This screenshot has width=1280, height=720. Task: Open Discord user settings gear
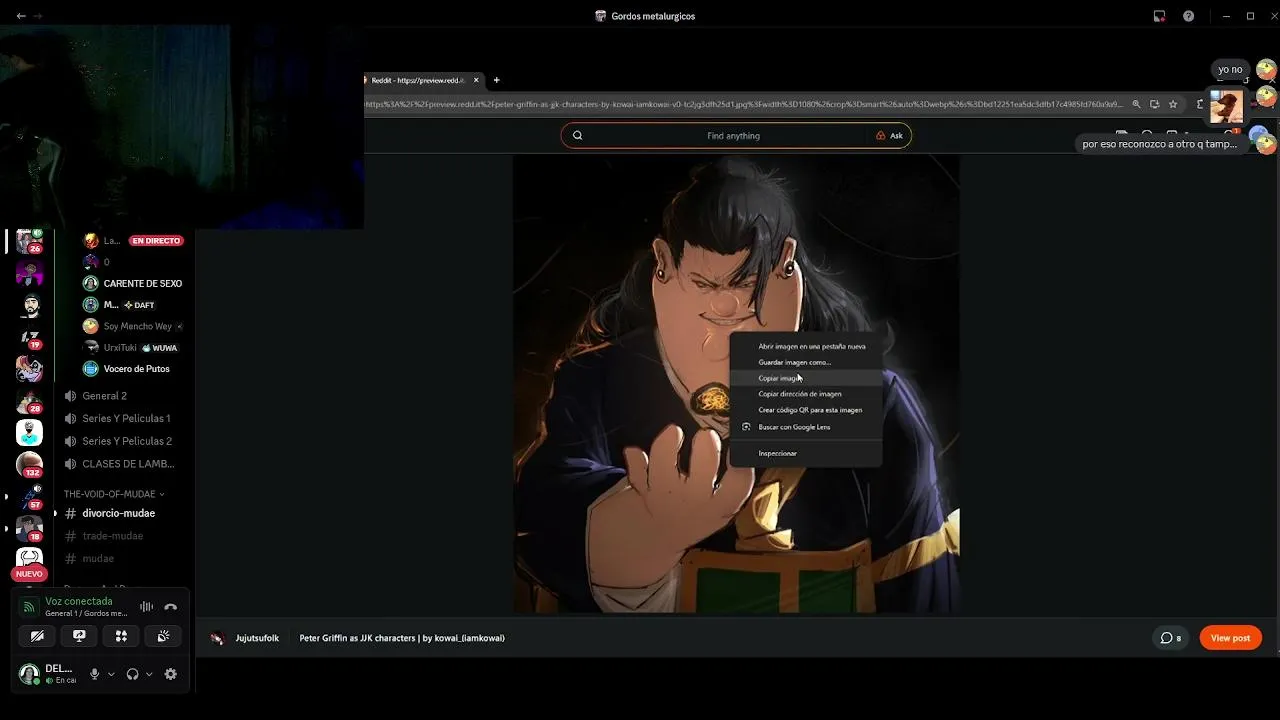click(171, 674)
